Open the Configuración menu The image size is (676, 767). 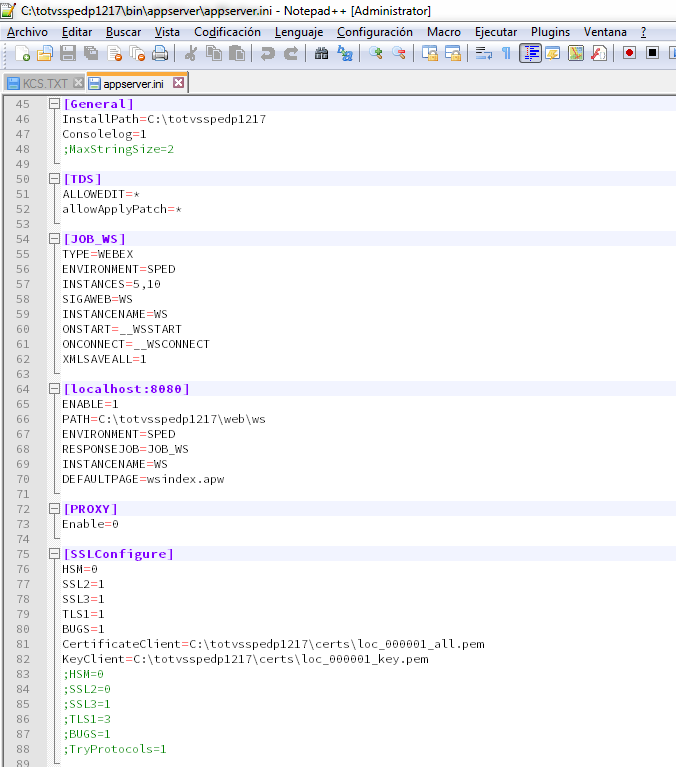click(375, 32)
